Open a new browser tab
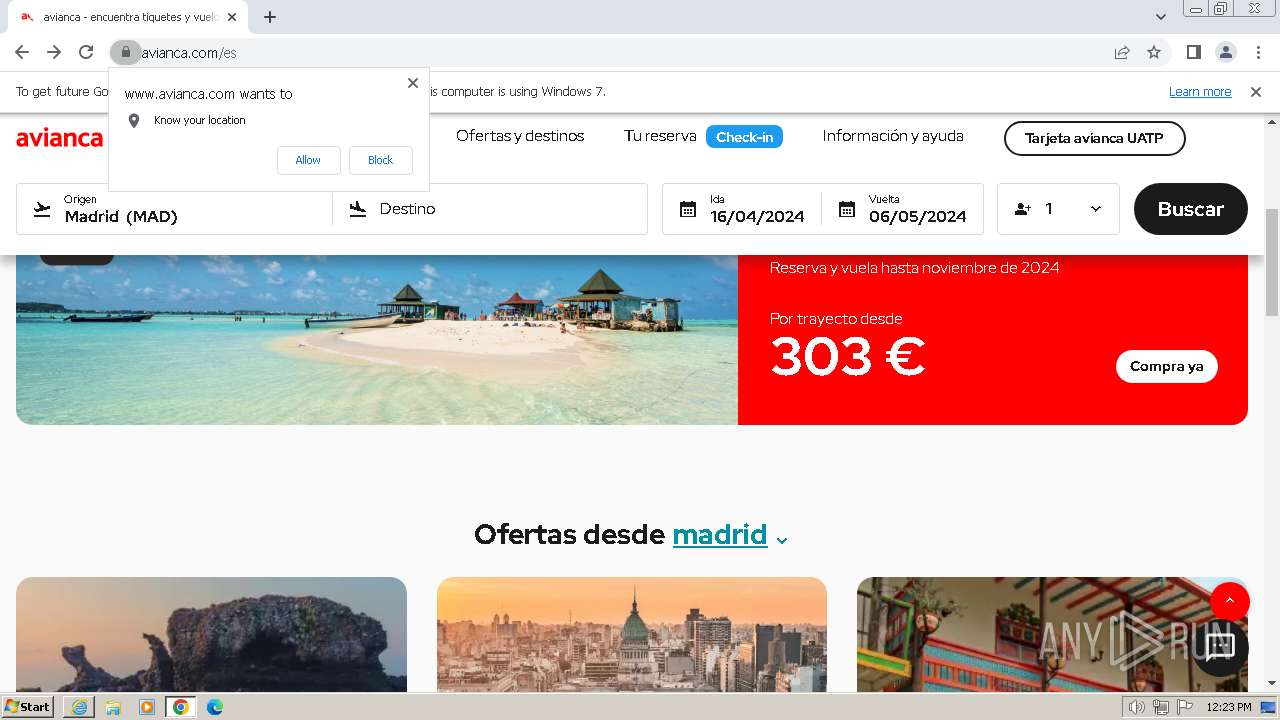 [270, 17]
